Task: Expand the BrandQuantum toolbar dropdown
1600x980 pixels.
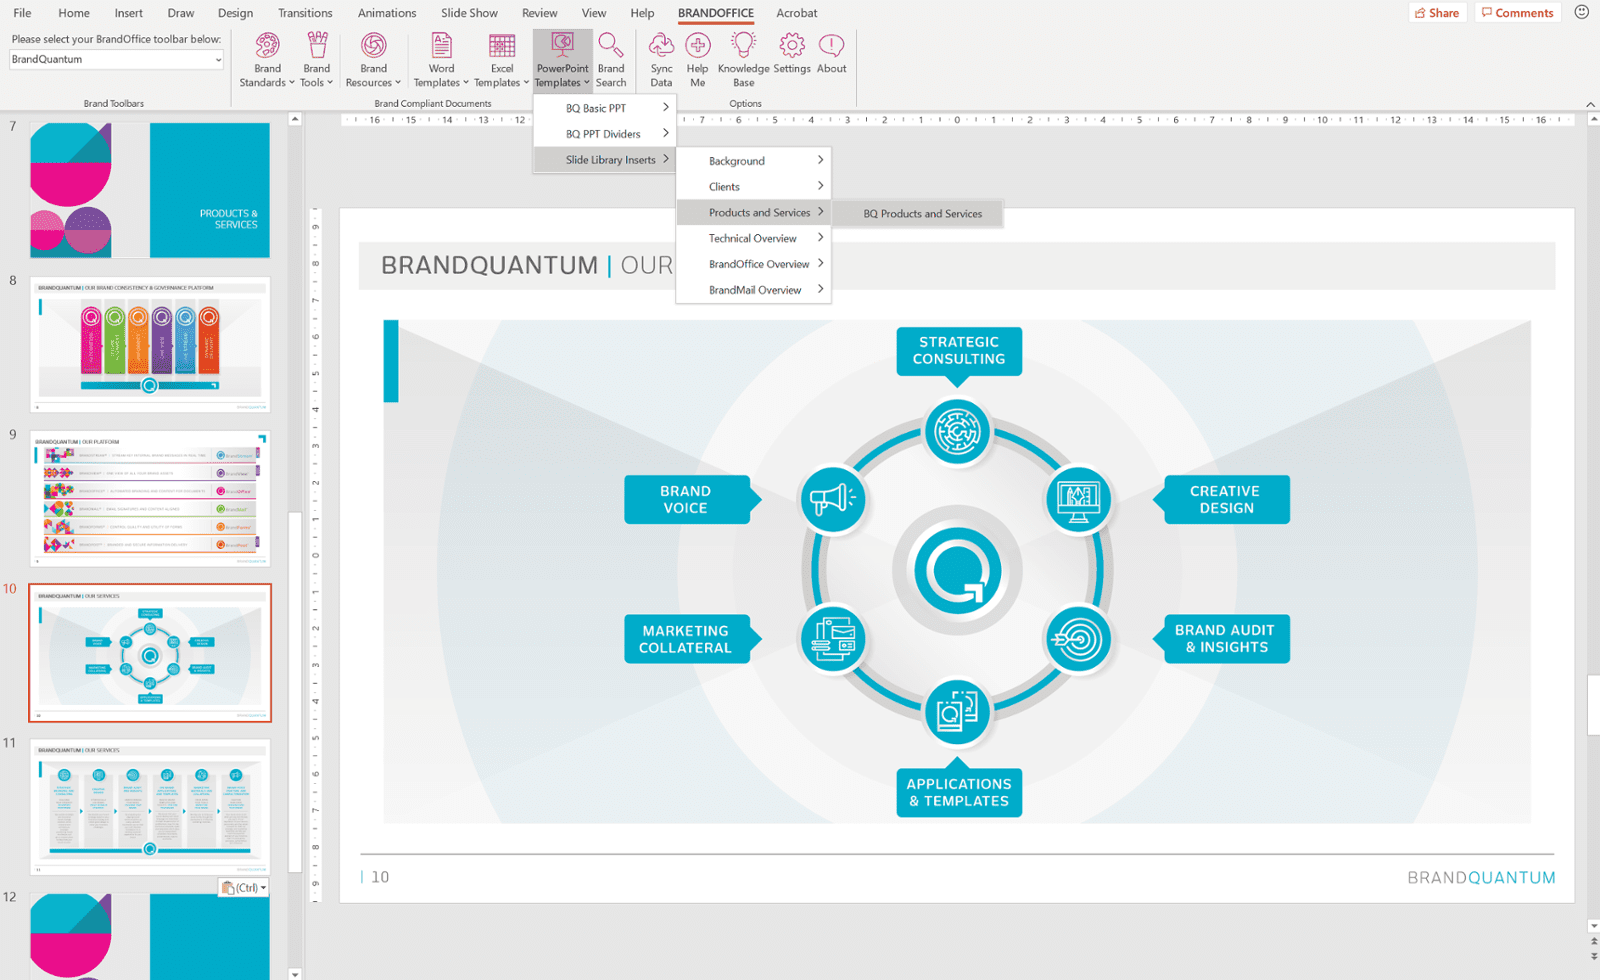Action: [x=217, y=60]
